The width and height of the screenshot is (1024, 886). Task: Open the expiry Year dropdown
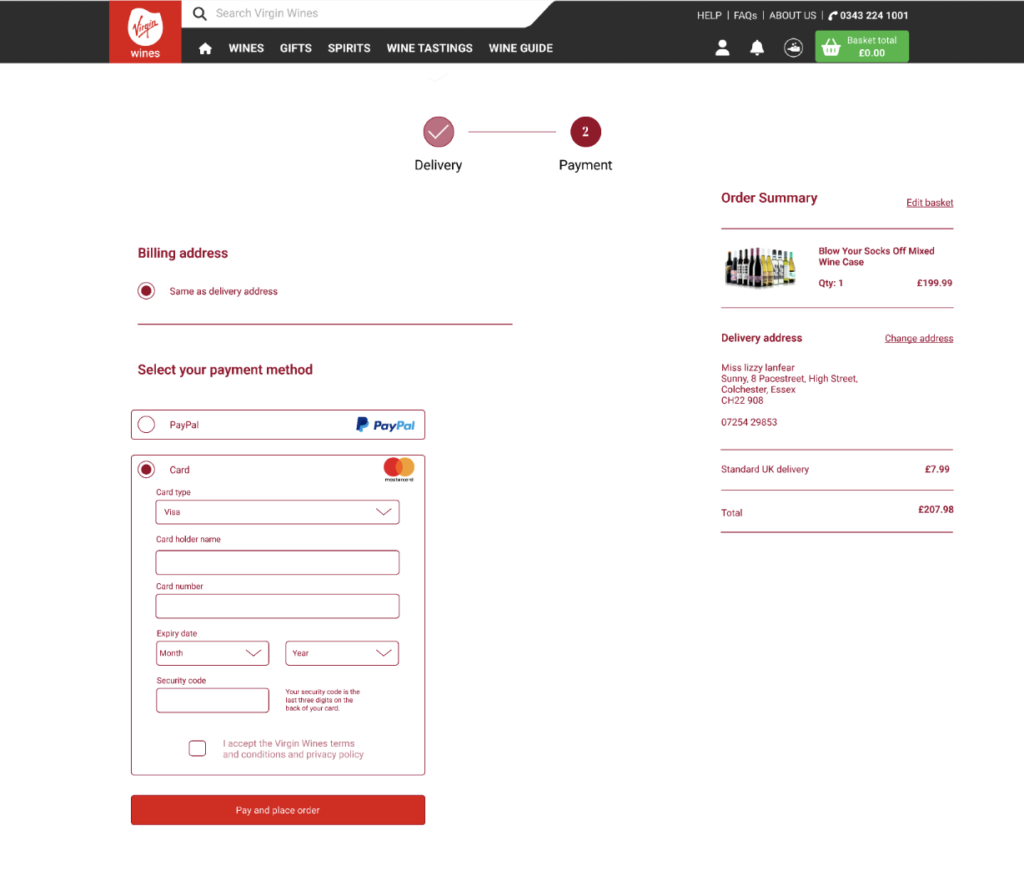[x=342, y=654]
